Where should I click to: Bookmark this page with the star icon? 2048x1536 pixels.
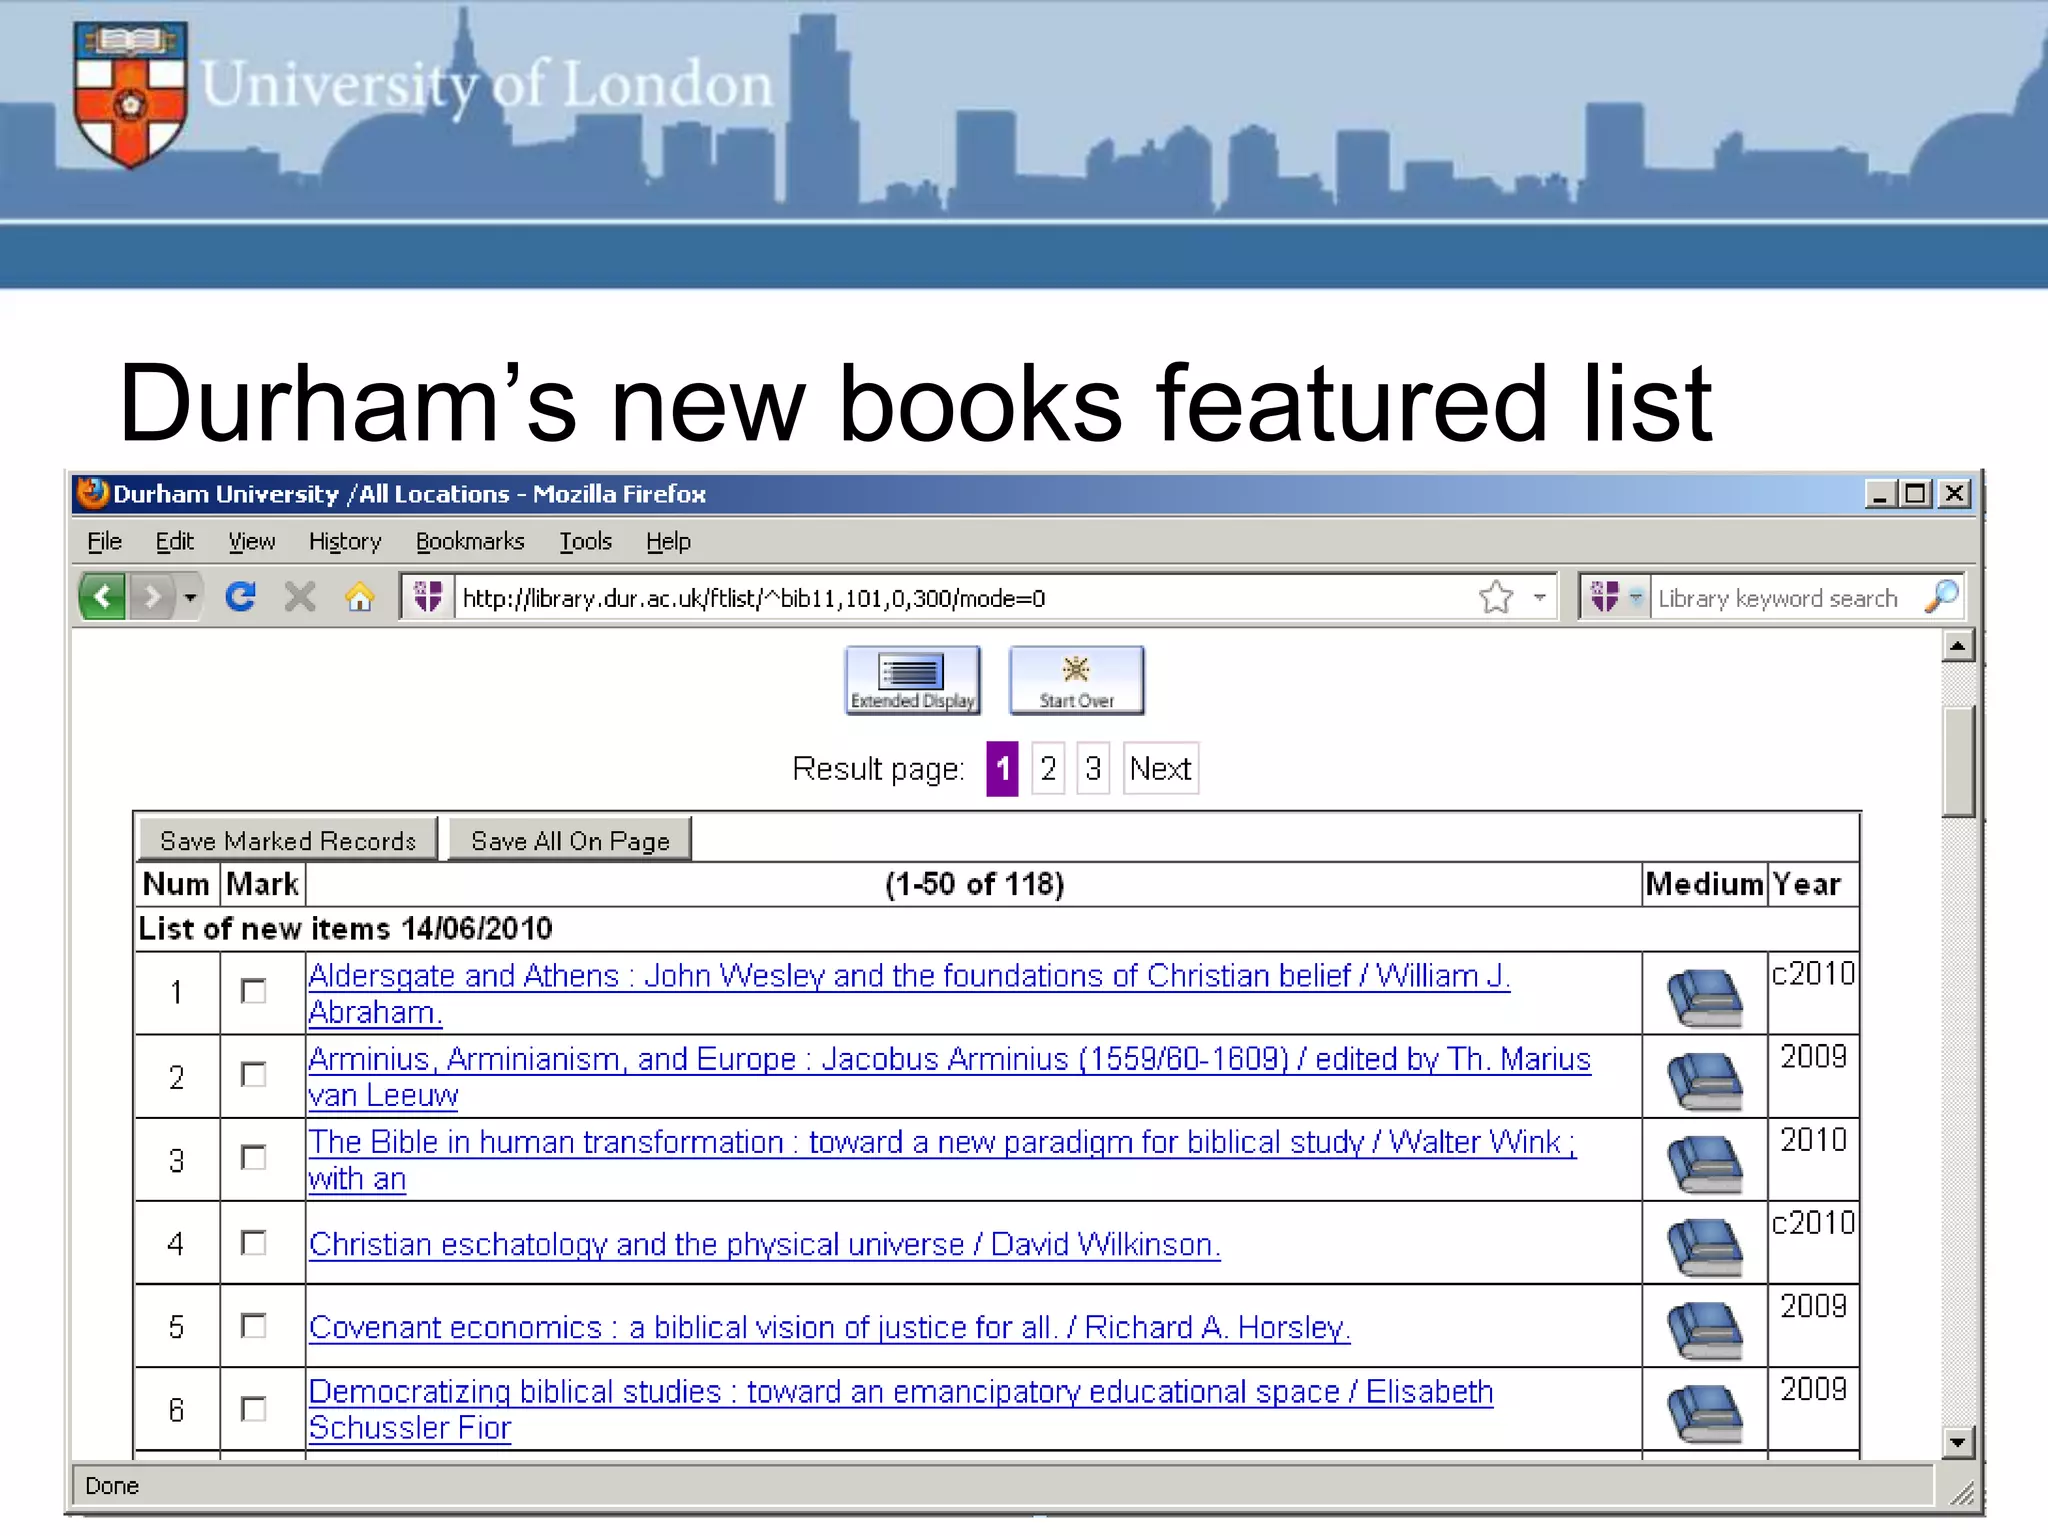pos(1496,597)
